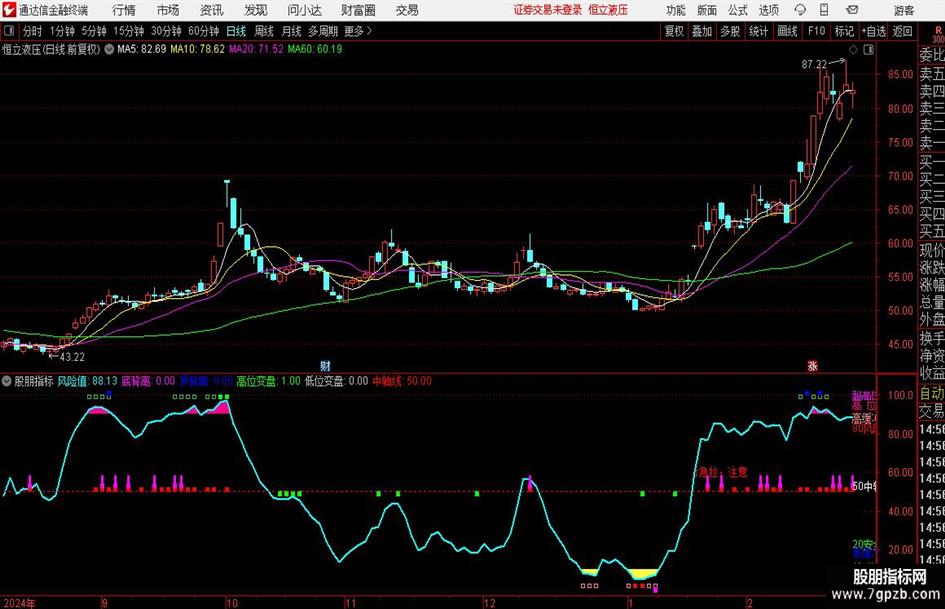945x609 pixels.
Task: Click the MA10: 78.62 label
Action: pos(198,49)
